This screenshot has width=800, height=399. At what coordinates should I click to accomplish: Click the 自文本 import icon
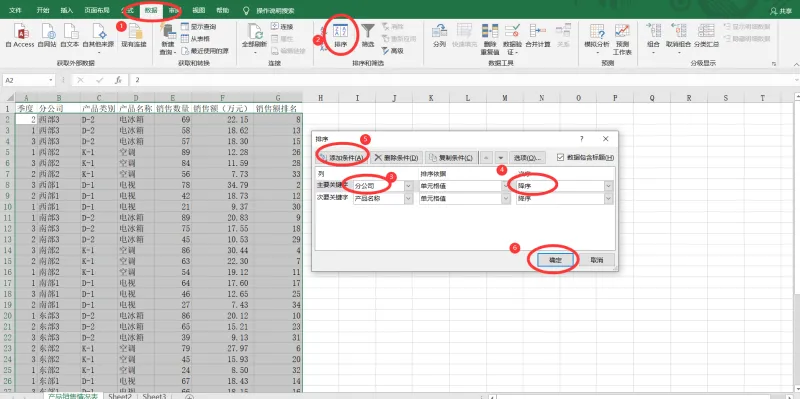pos(70,36)
